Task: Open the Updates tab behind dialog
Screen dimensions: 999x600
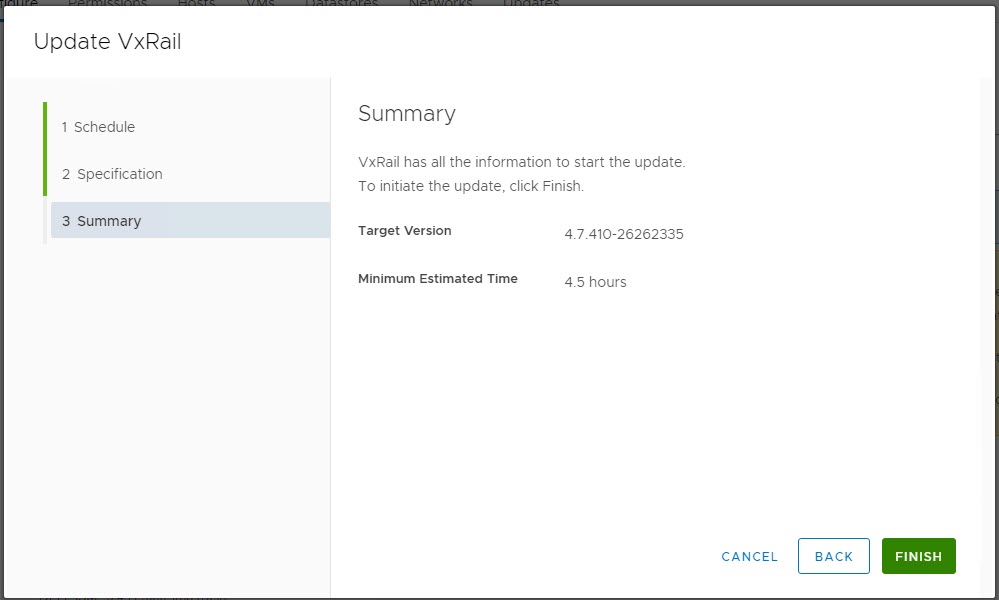Action: pyautogui.click(x=530, y=3)
